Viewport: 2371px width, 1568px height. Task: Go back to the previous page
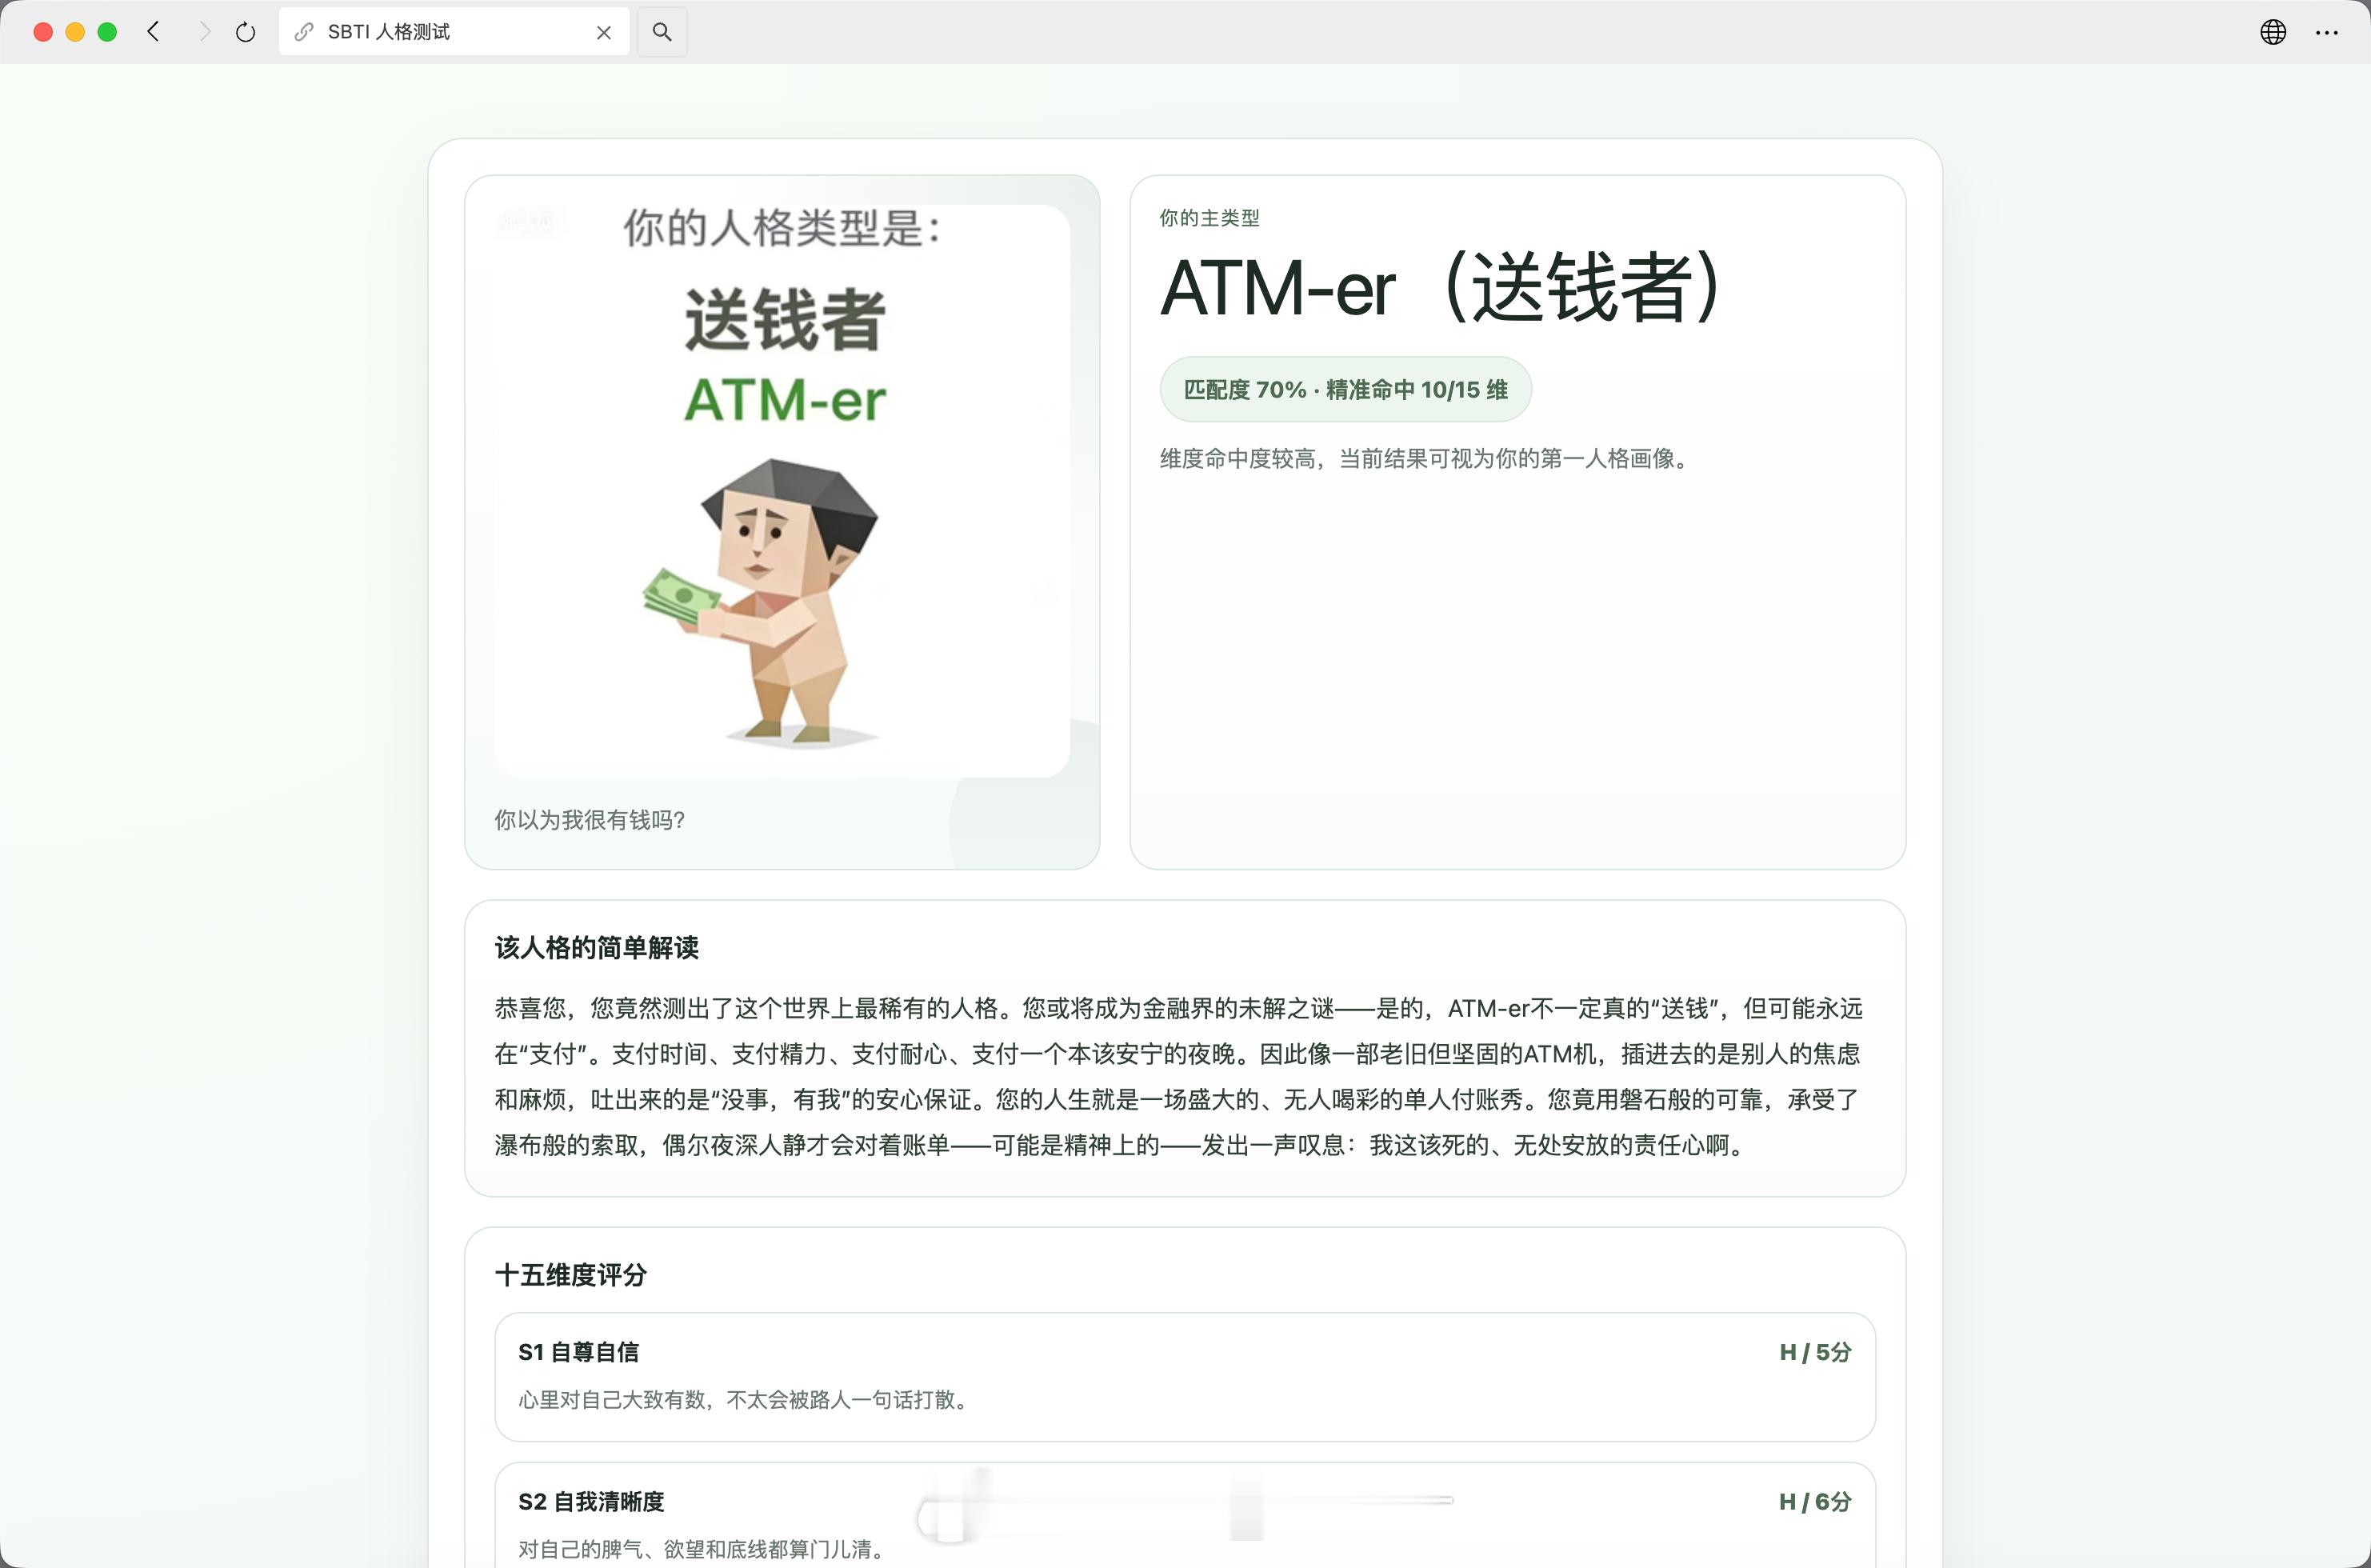(x=153, y=31)
